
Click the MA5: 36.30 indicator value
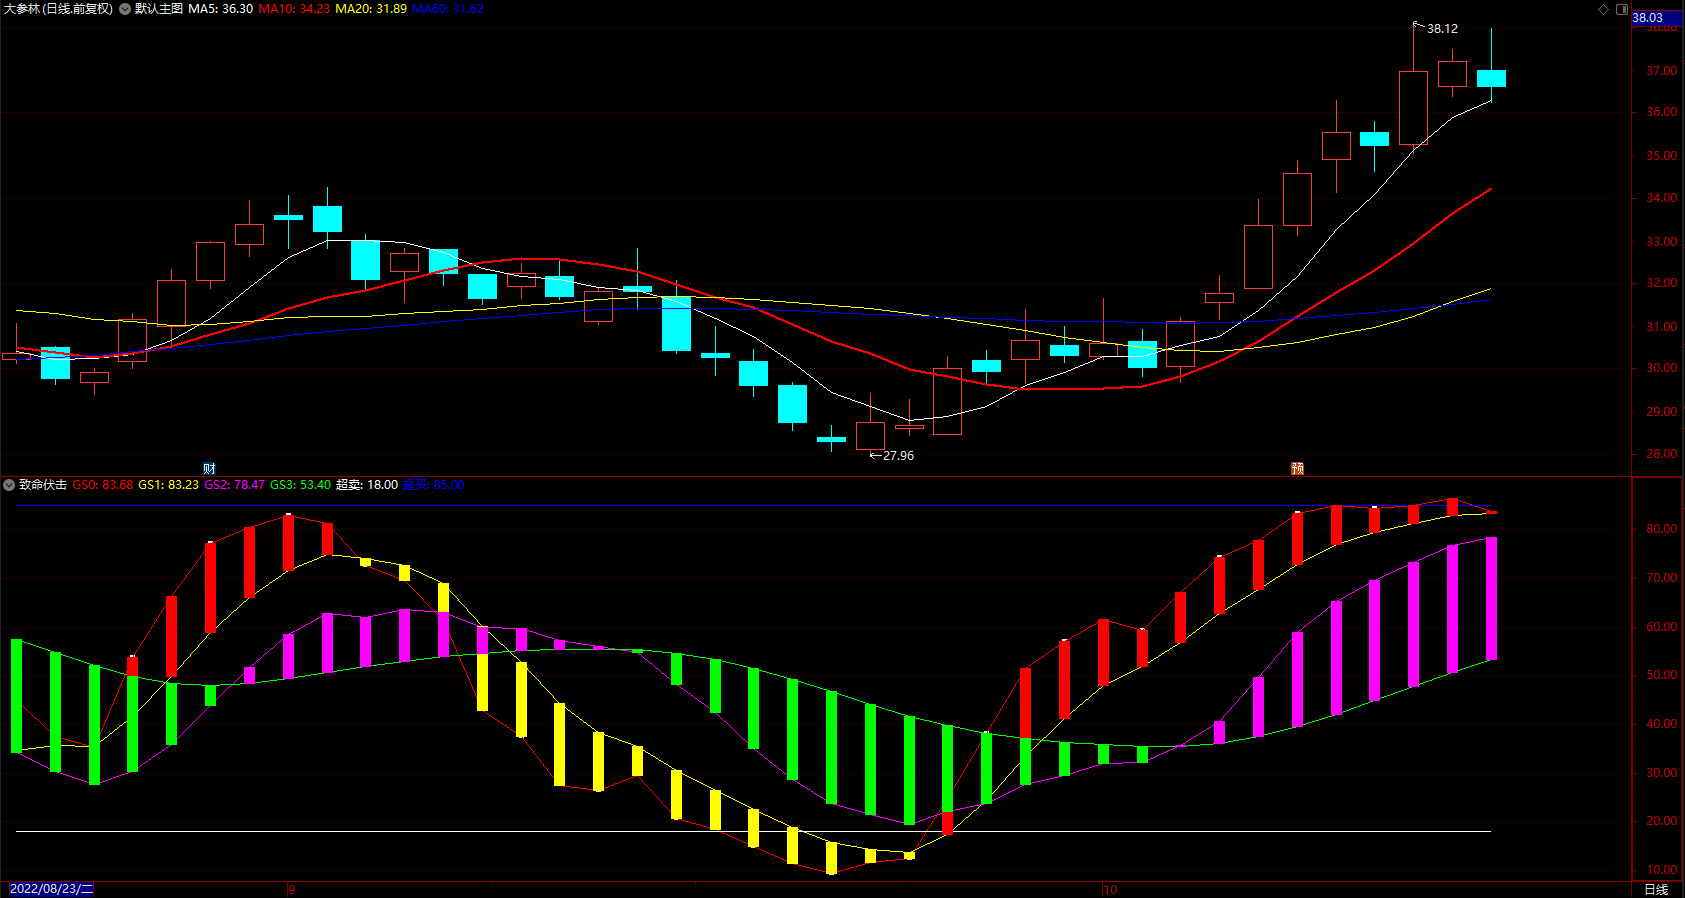[x=221, y=9]
